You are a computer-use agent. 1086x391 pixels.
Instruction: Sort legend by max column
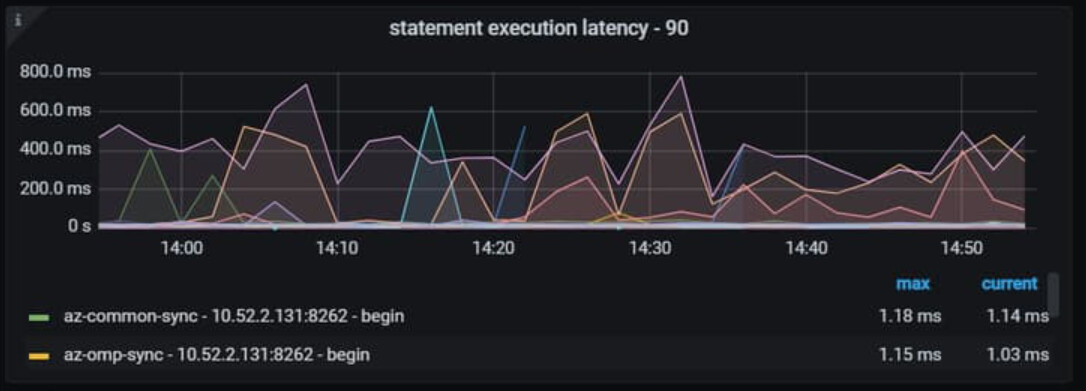(x=913, y=284)
